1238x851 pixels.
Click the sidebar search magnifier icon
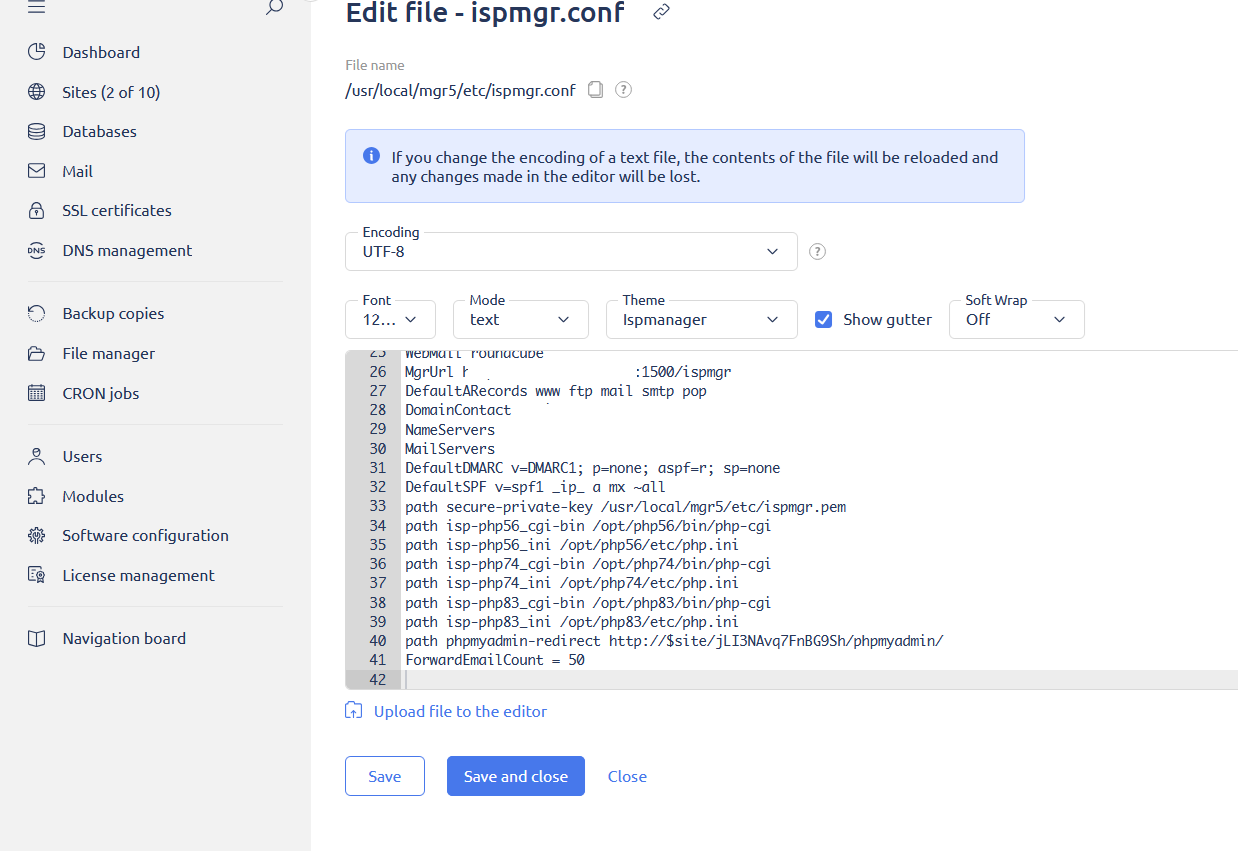(274, 8)
